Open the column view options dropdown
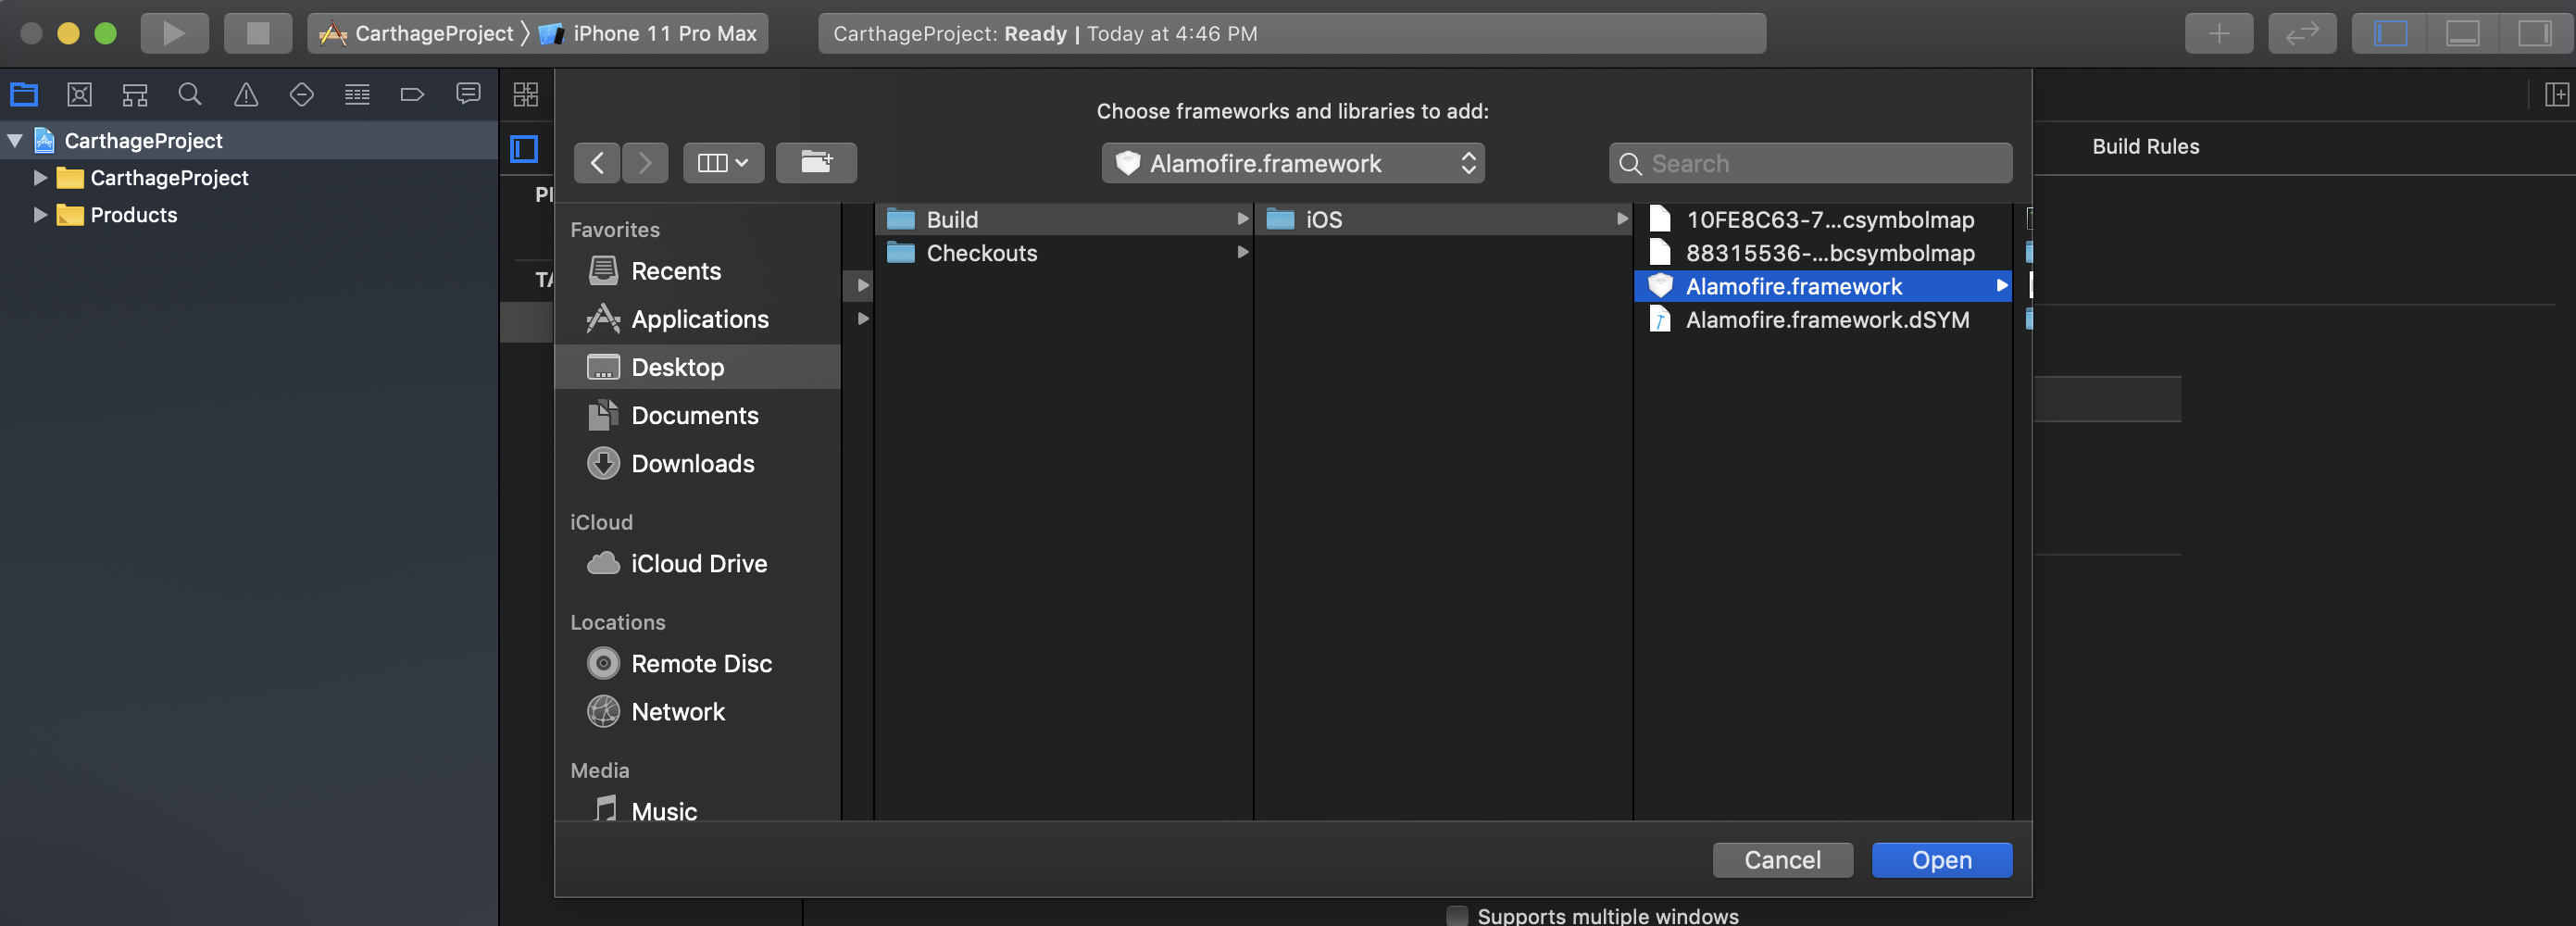The width and height of the screenshot is (2576, 926). coord(724,163)
